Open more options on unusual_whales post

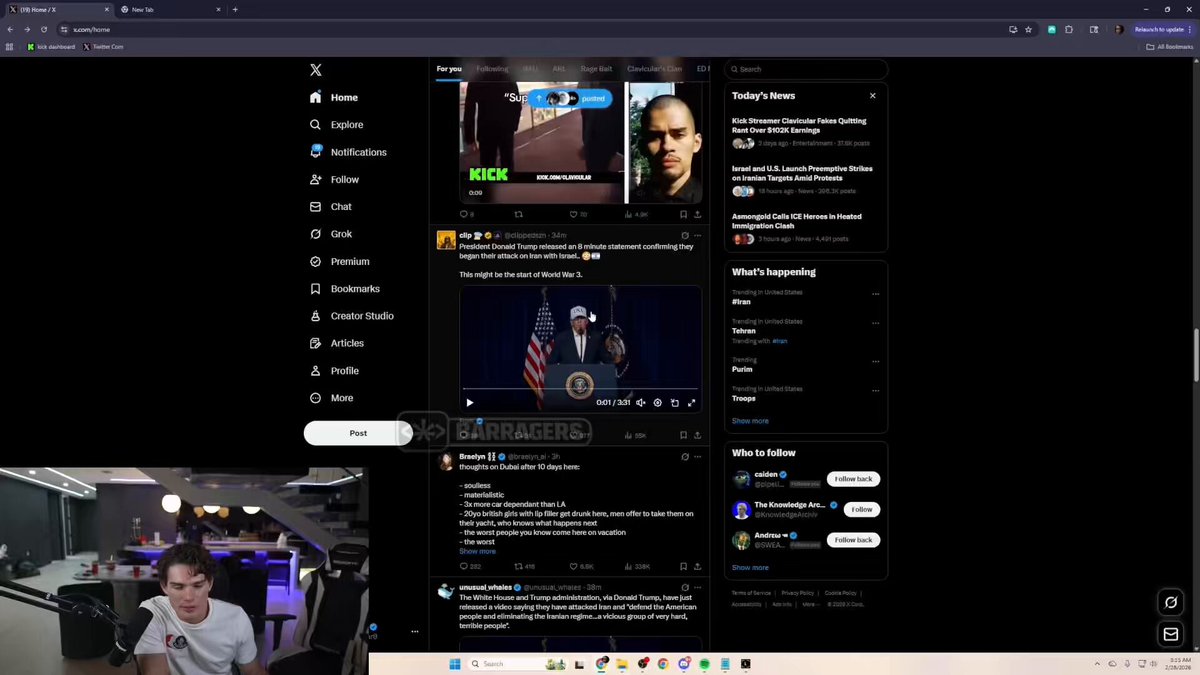click(x=697, y=587)
